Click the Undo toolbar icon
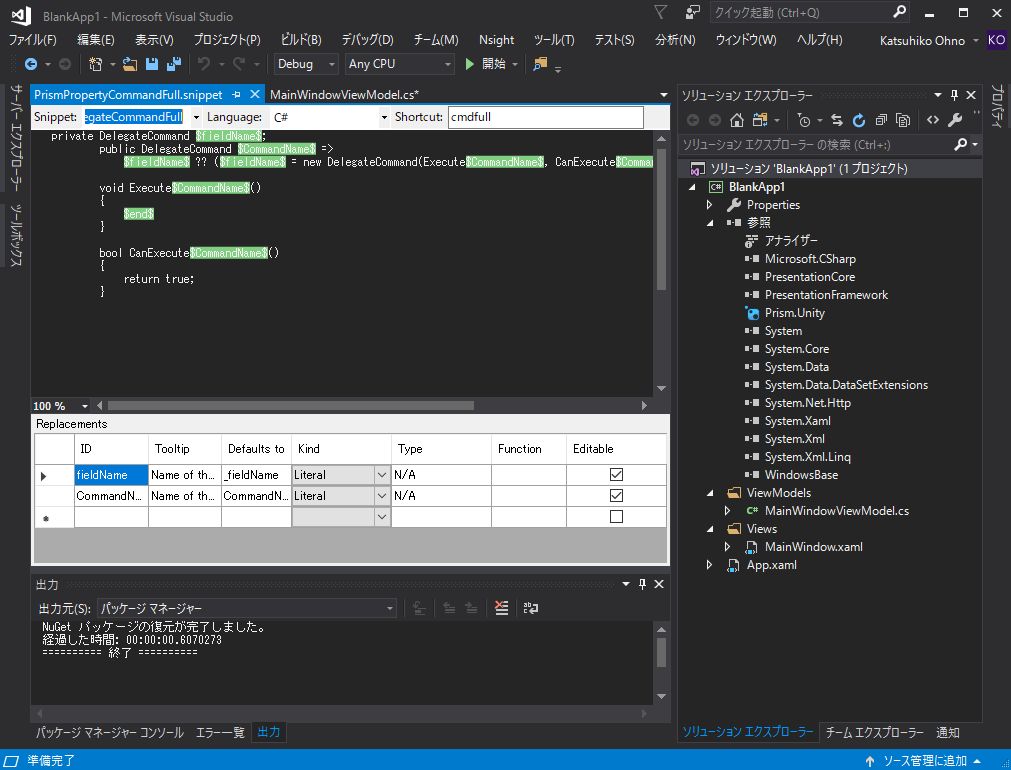This screenshot has height=770, width=1011. click(x=204, y=64)
